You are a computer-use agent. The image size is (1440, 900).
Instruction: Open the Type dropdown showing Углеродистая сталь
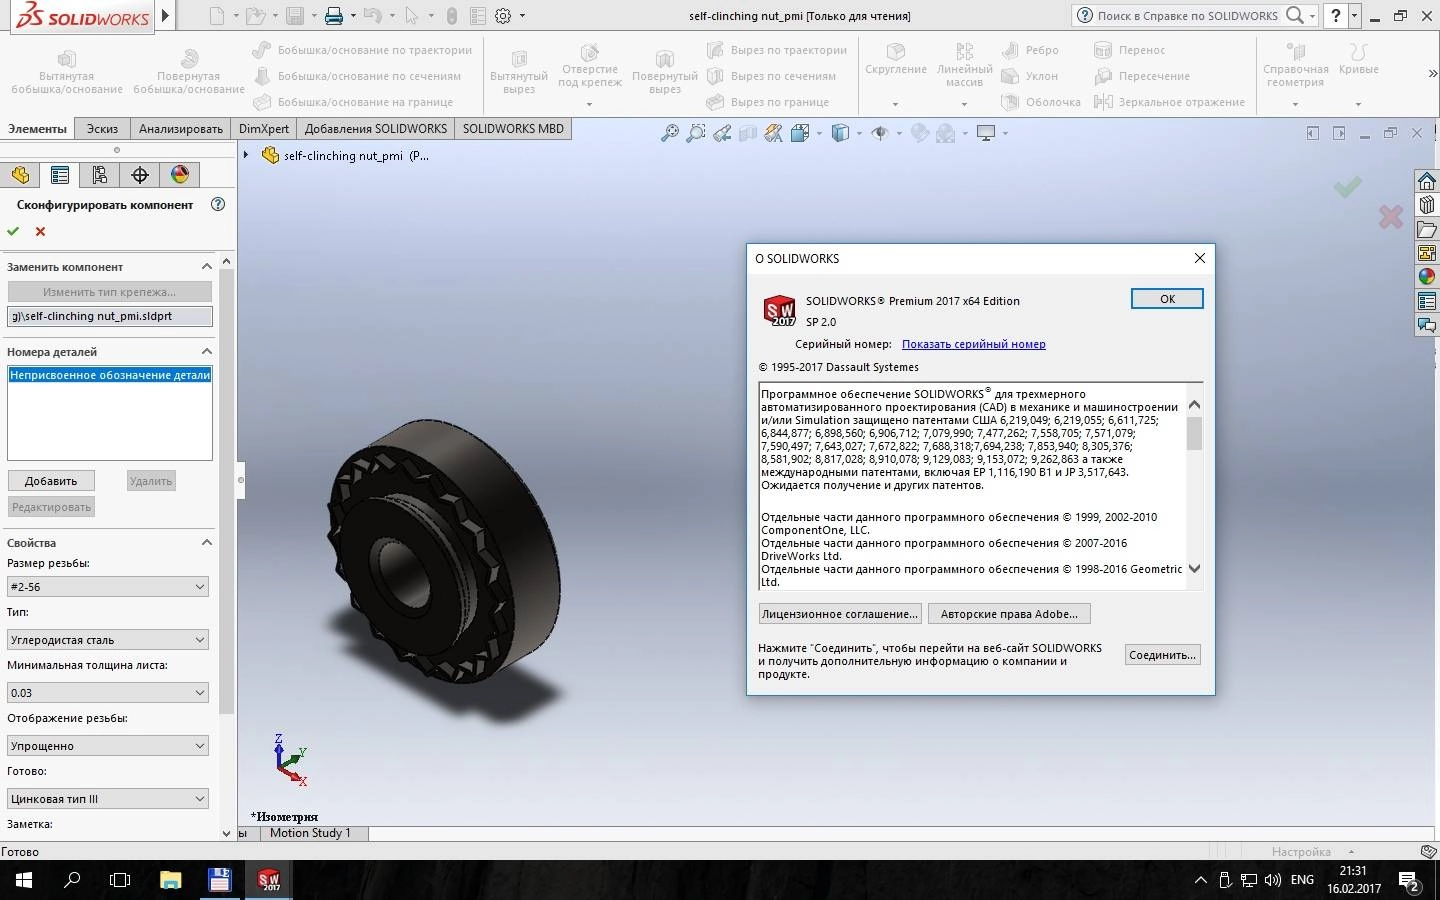tap(108, 640)
